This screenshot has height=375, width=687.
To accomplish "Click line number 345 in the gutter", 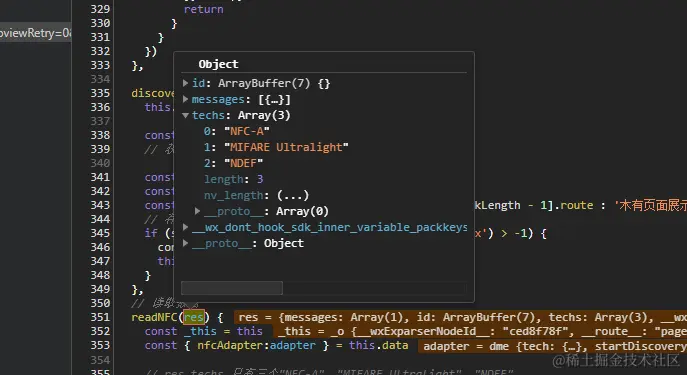I will pyautogui.click(x=100, y=233).
